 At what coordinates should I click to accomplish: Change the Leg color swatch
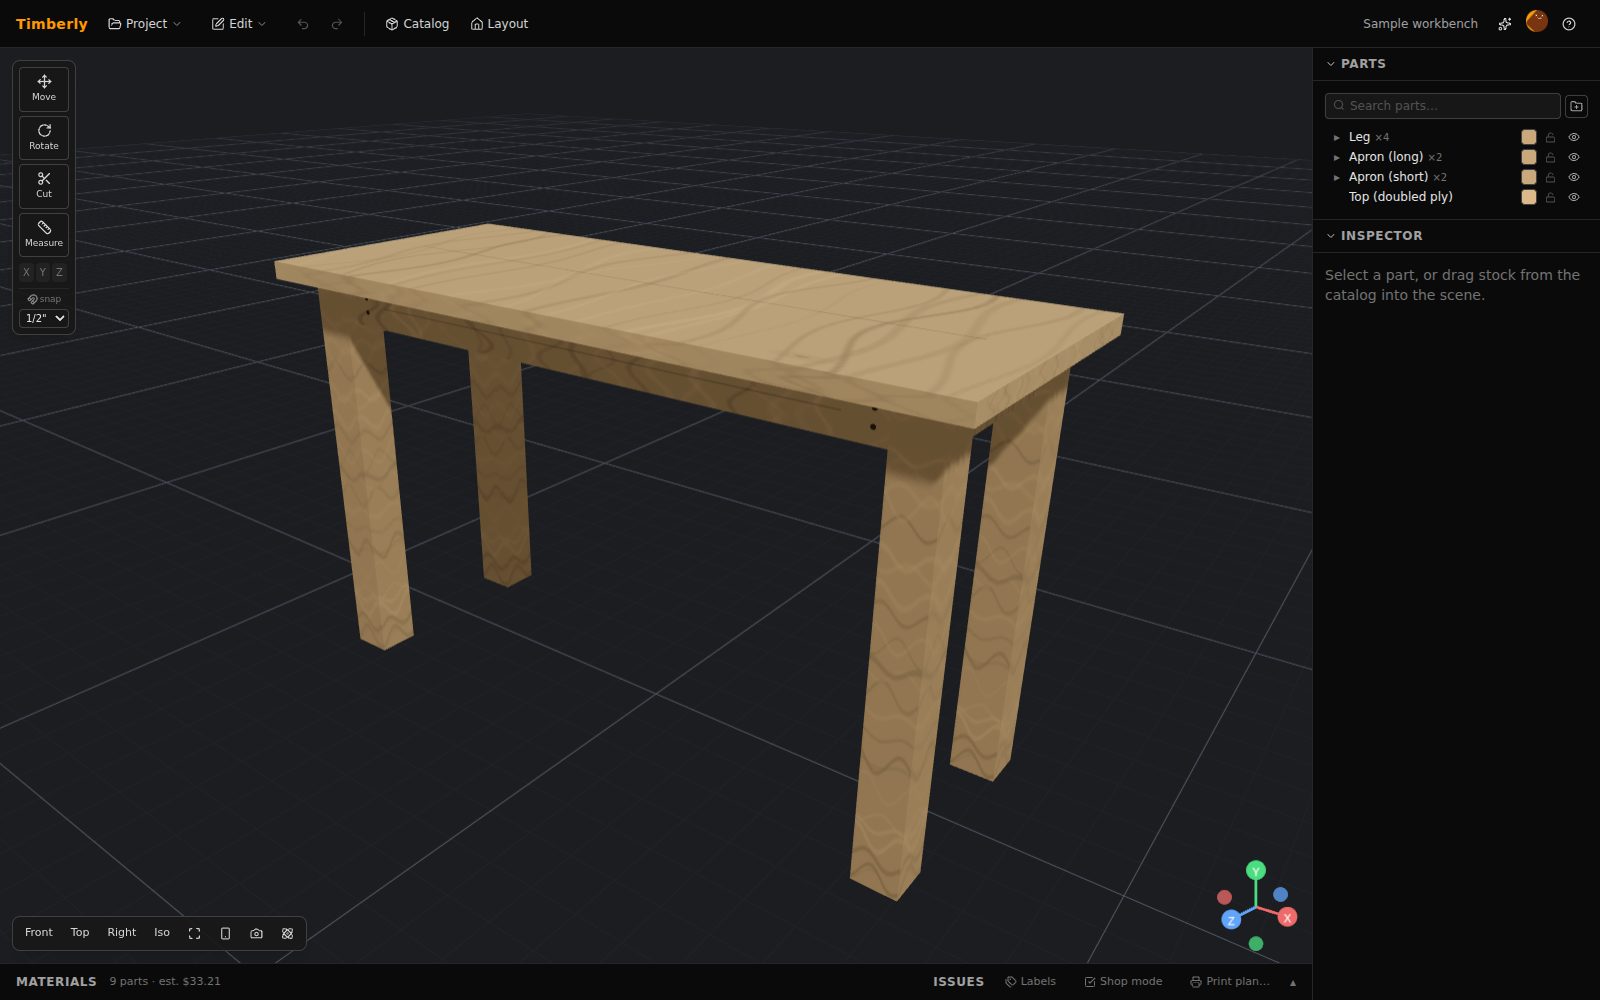[1529, 137]
